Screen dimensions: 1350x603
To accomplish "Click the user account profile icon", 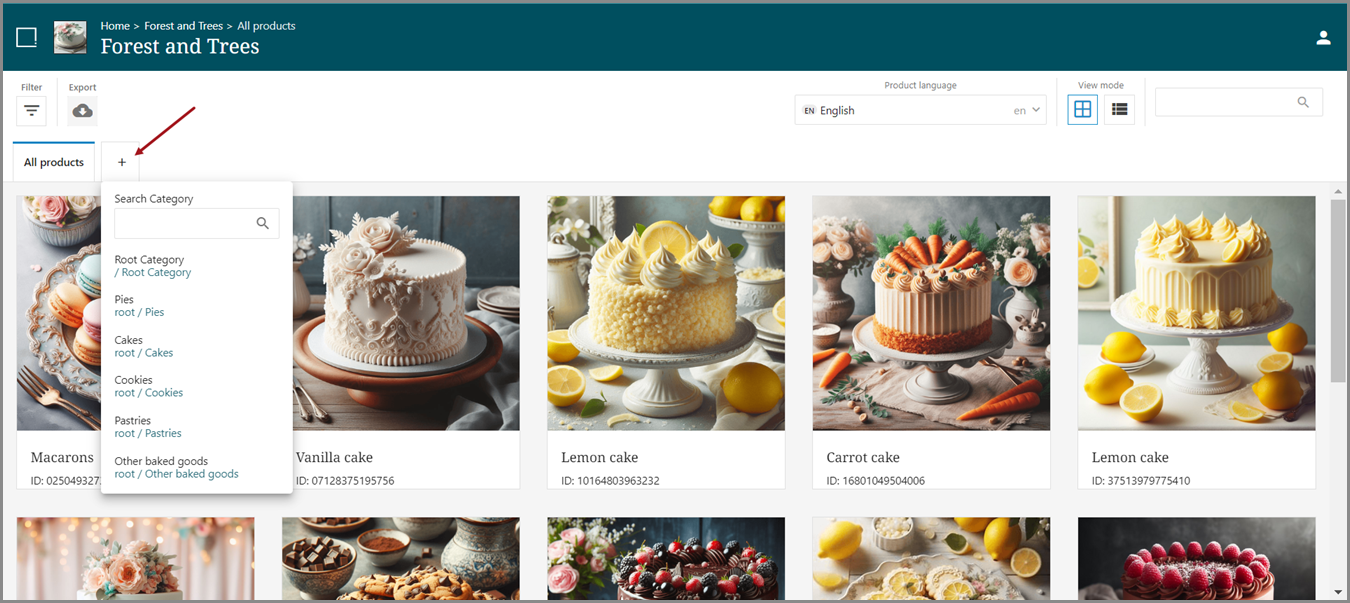I will pyautogui.click(x=1323, y=38).
